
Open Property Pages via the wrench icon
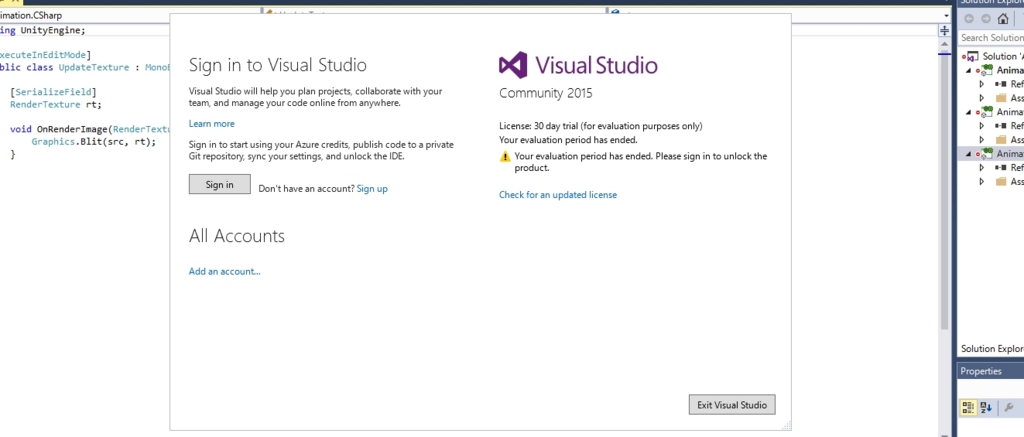coord(1010,407)
